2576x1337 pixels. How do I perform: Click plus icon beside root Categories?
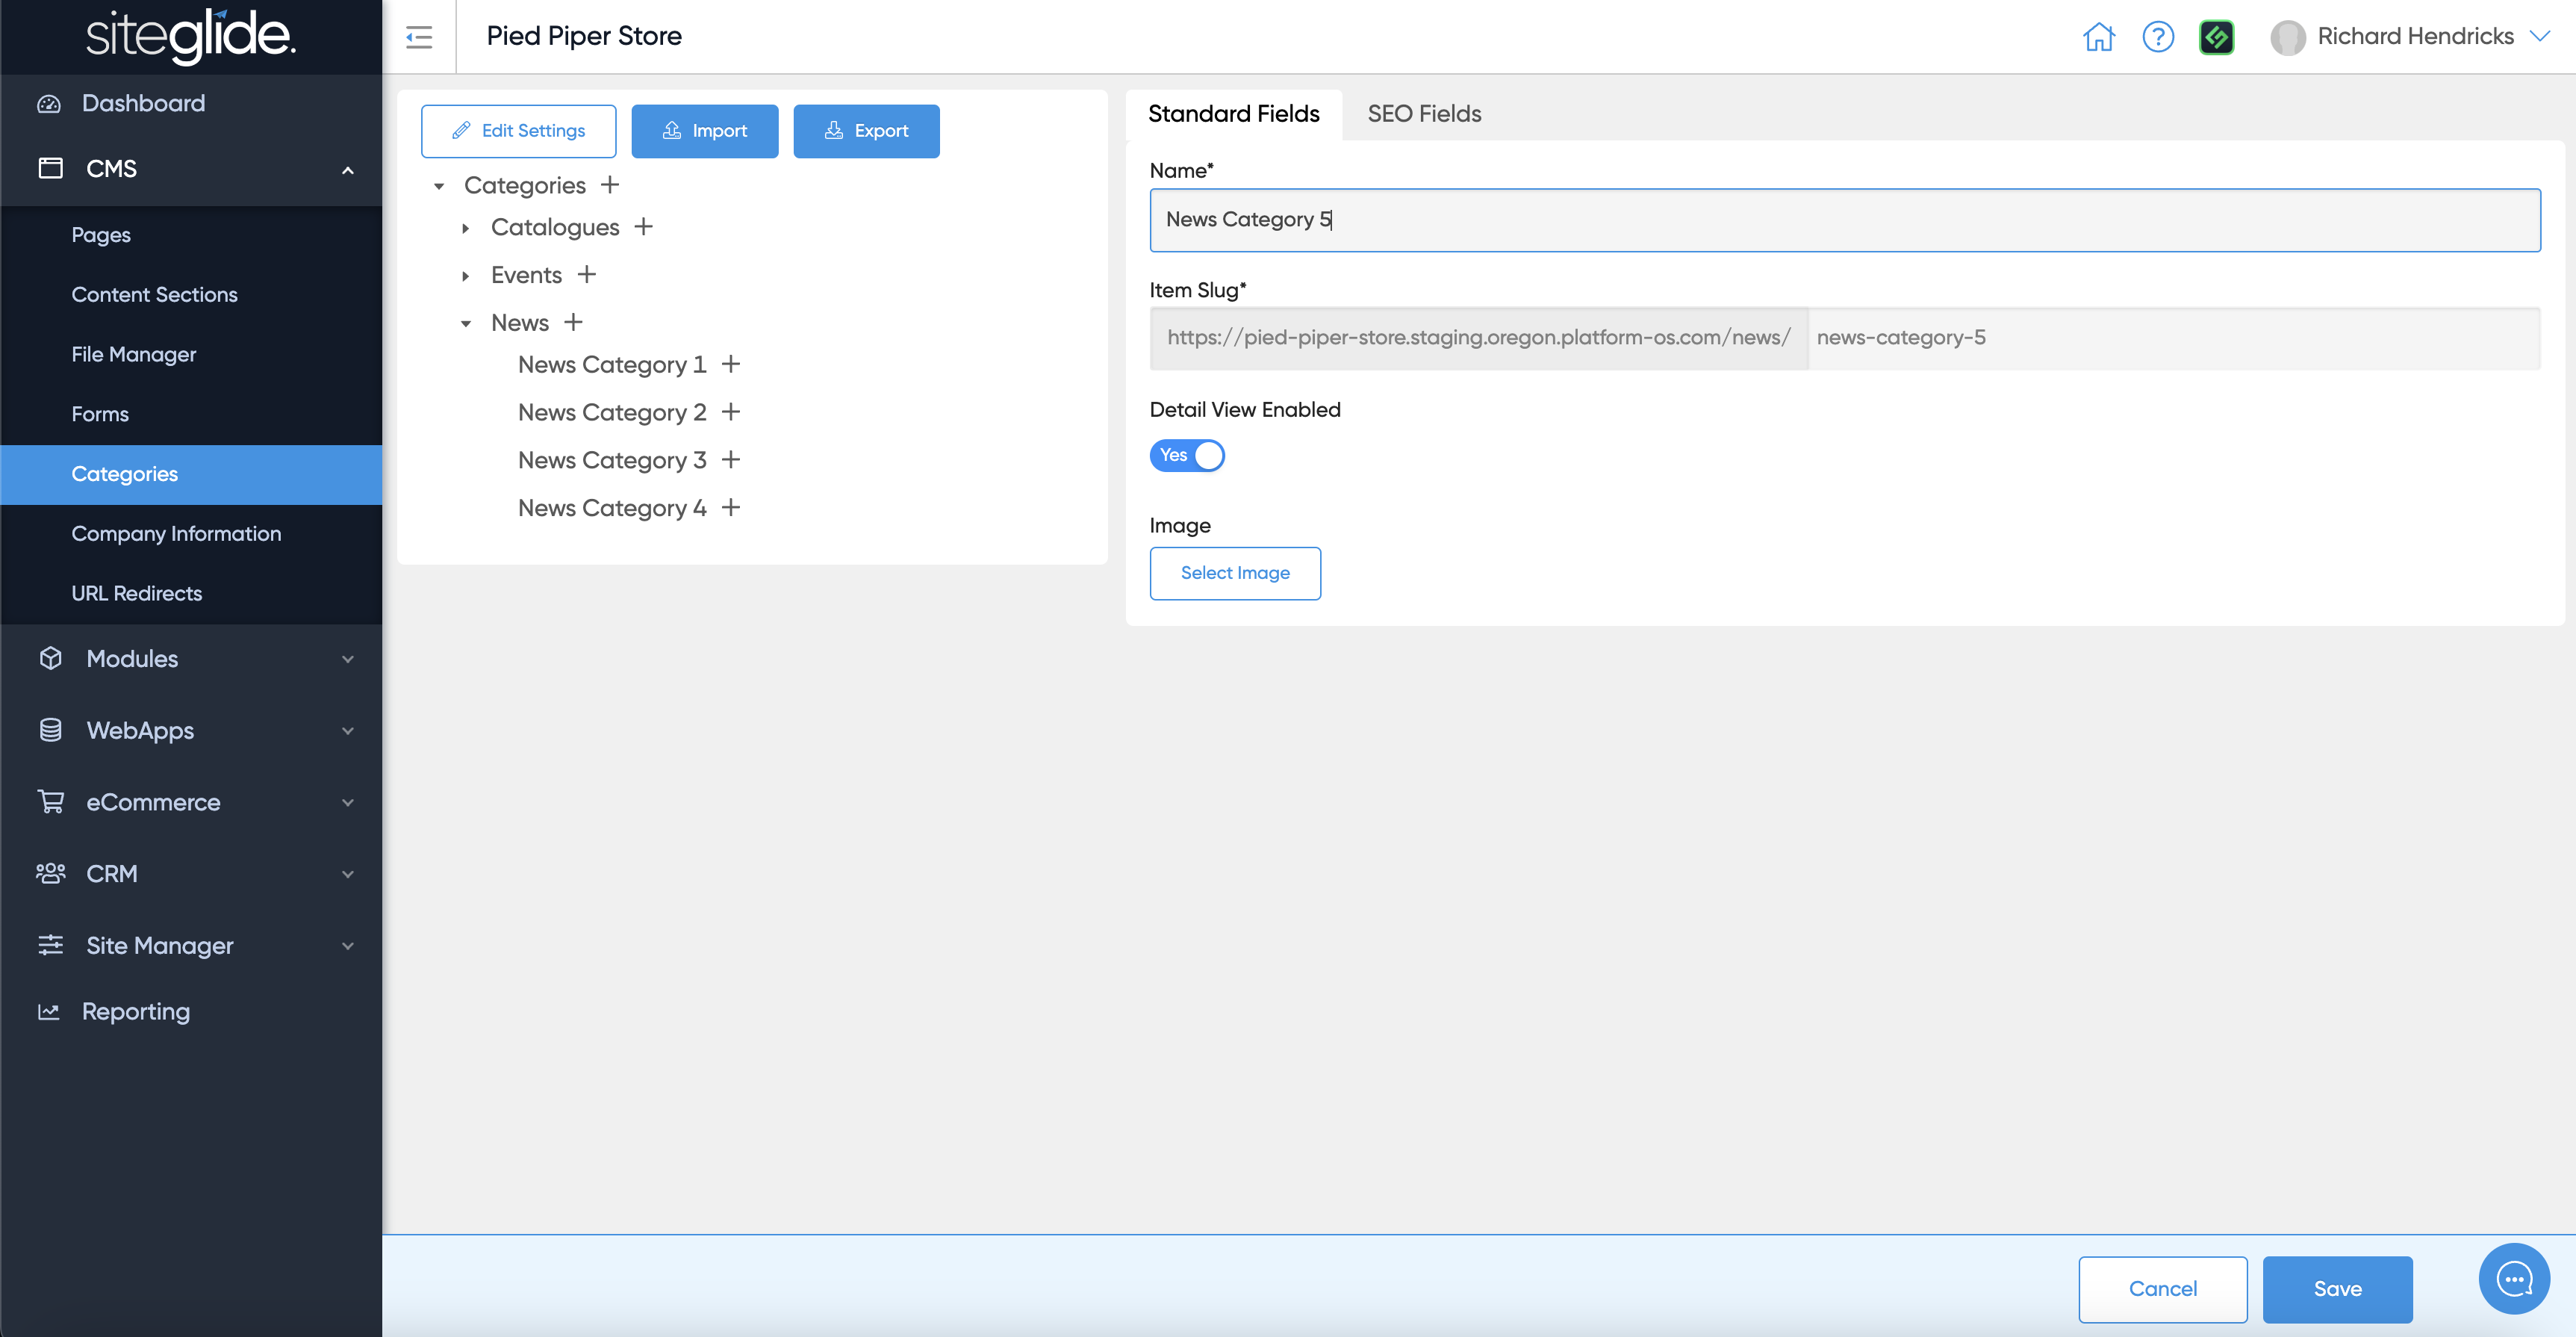pos(610,185)
